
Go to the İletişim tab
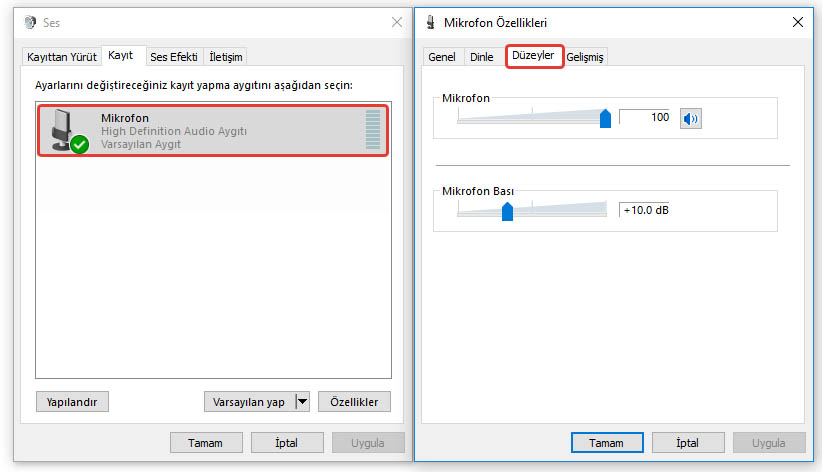226,57
